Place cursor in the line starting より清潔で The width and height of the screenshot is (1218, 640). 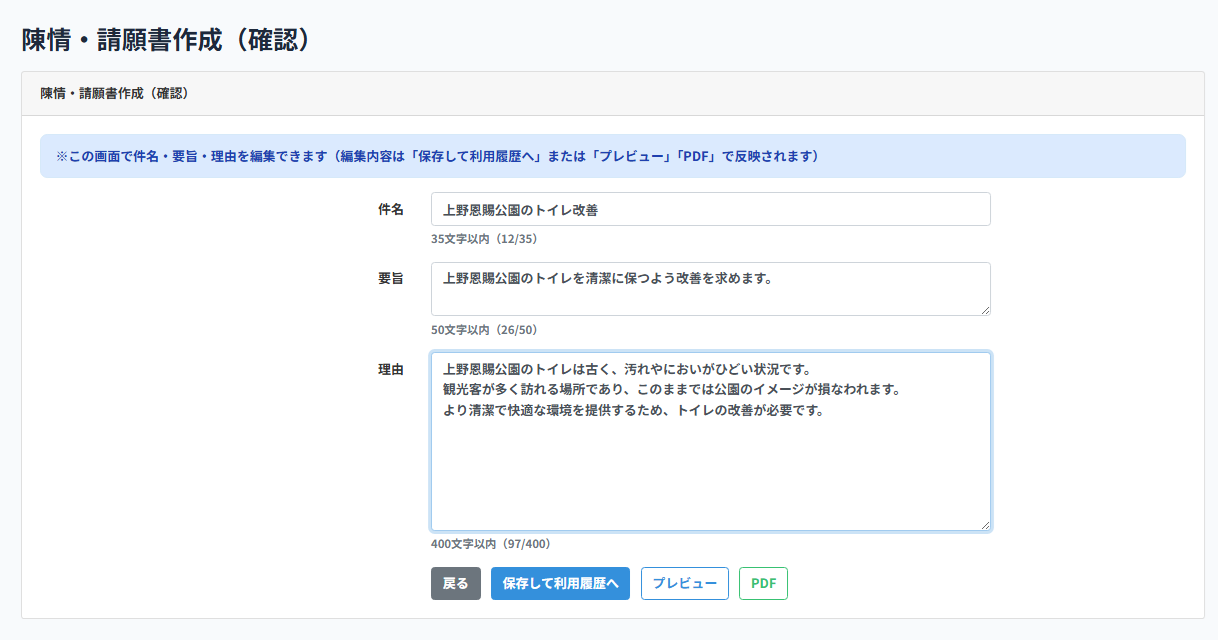click(x=632, y=411)
